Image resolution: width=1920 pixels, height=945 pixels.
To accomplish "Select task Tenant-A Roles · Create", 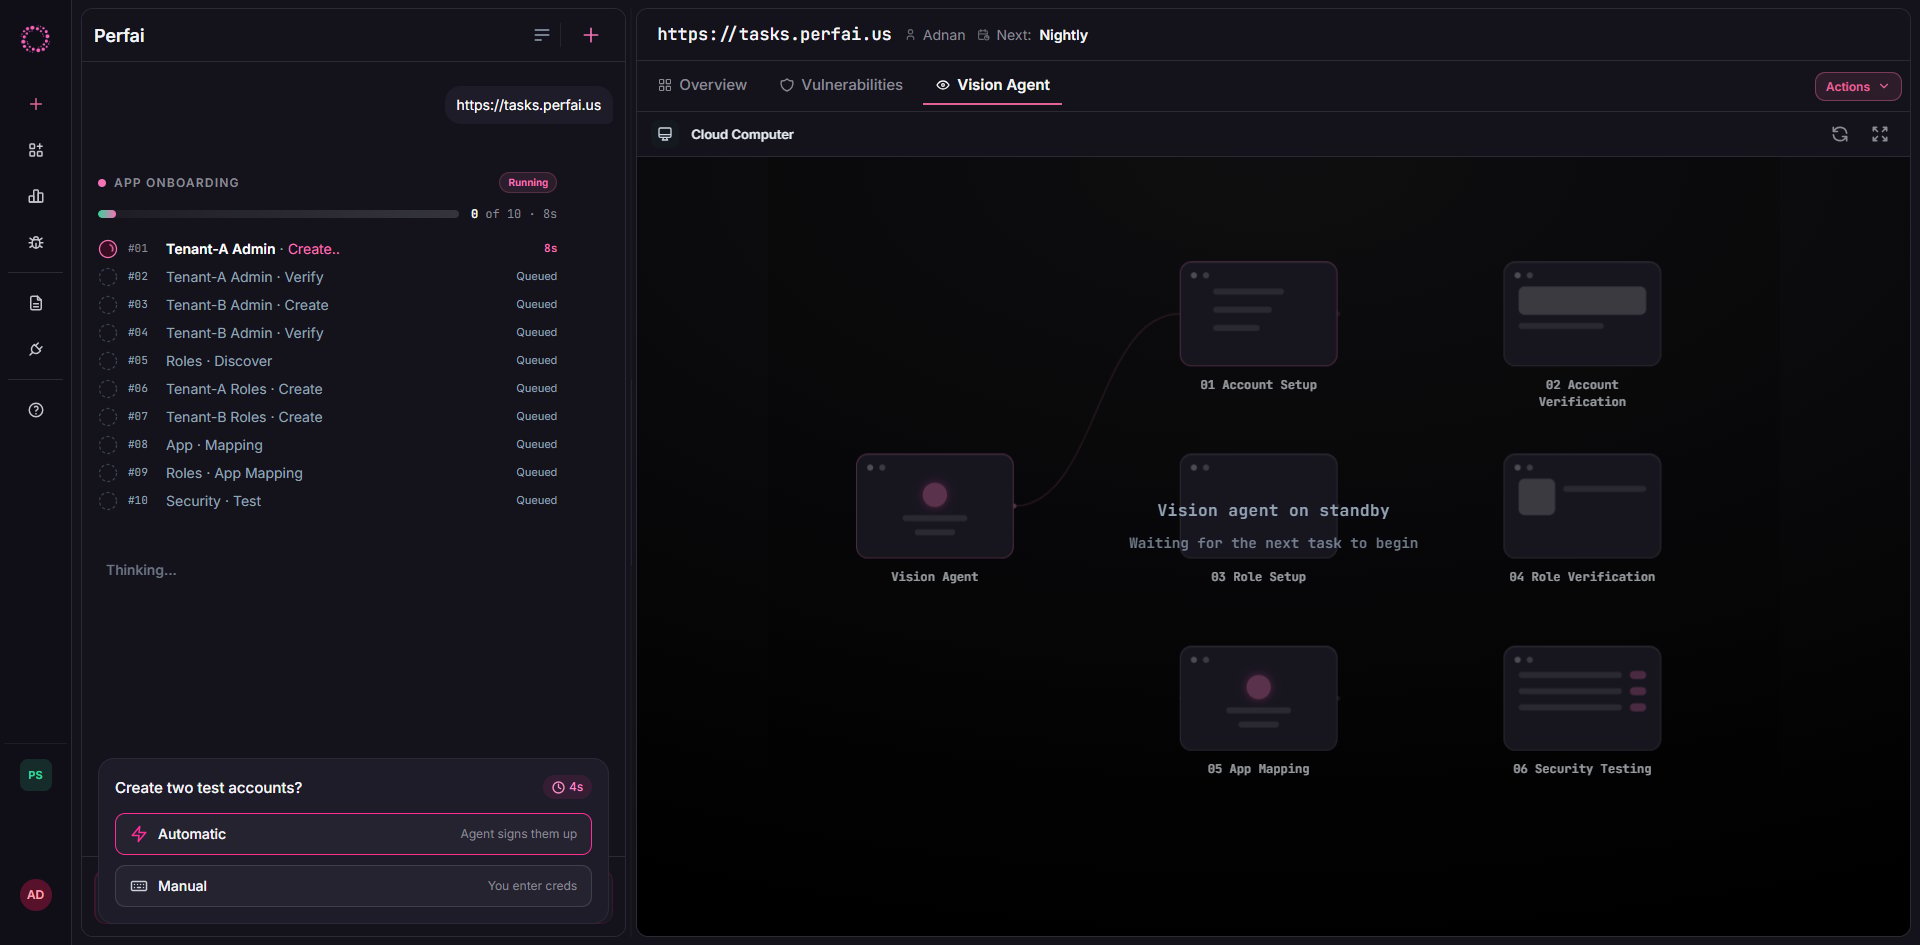I will pyautogui.click(x=328, y=389).
